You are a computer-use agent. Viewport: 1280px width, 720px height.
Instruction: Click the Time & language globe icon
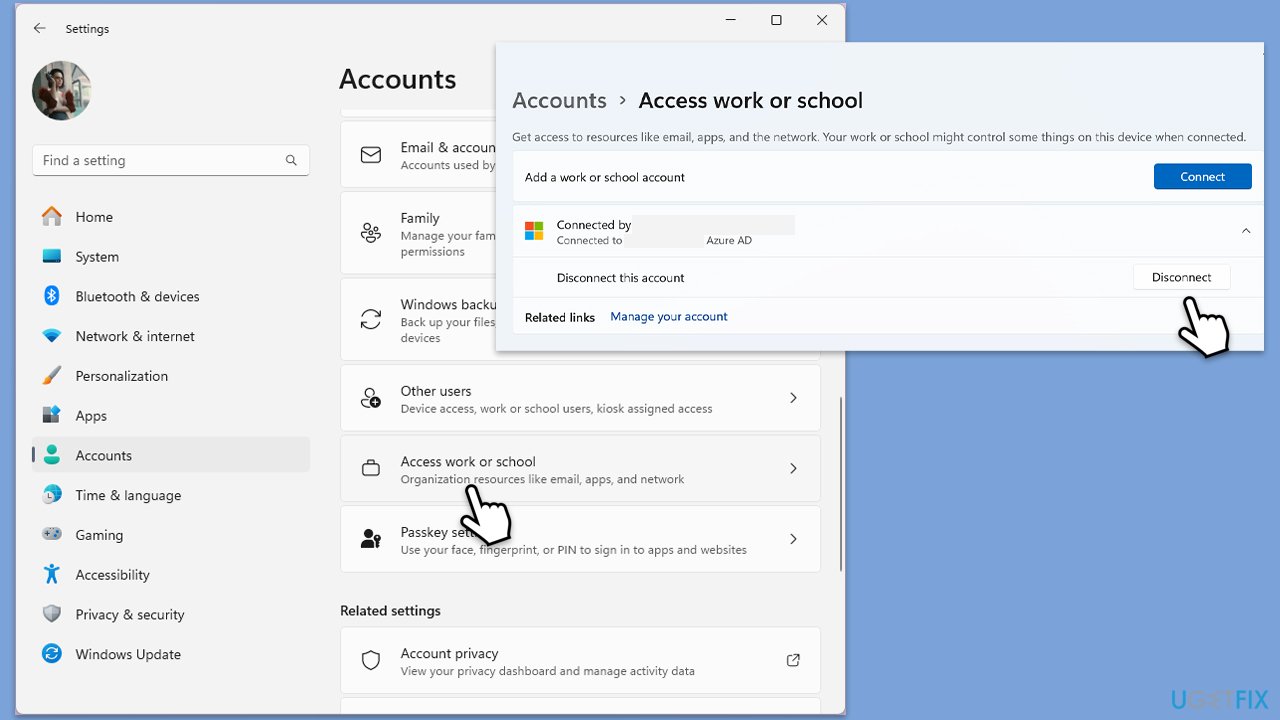[x=52, y=495]
